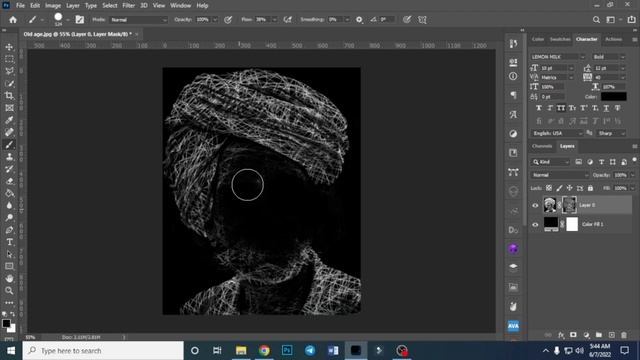Screen dimensions: 640x360
Task: Toggle enable airbrush build-up effects
Action: pos(288,20)
